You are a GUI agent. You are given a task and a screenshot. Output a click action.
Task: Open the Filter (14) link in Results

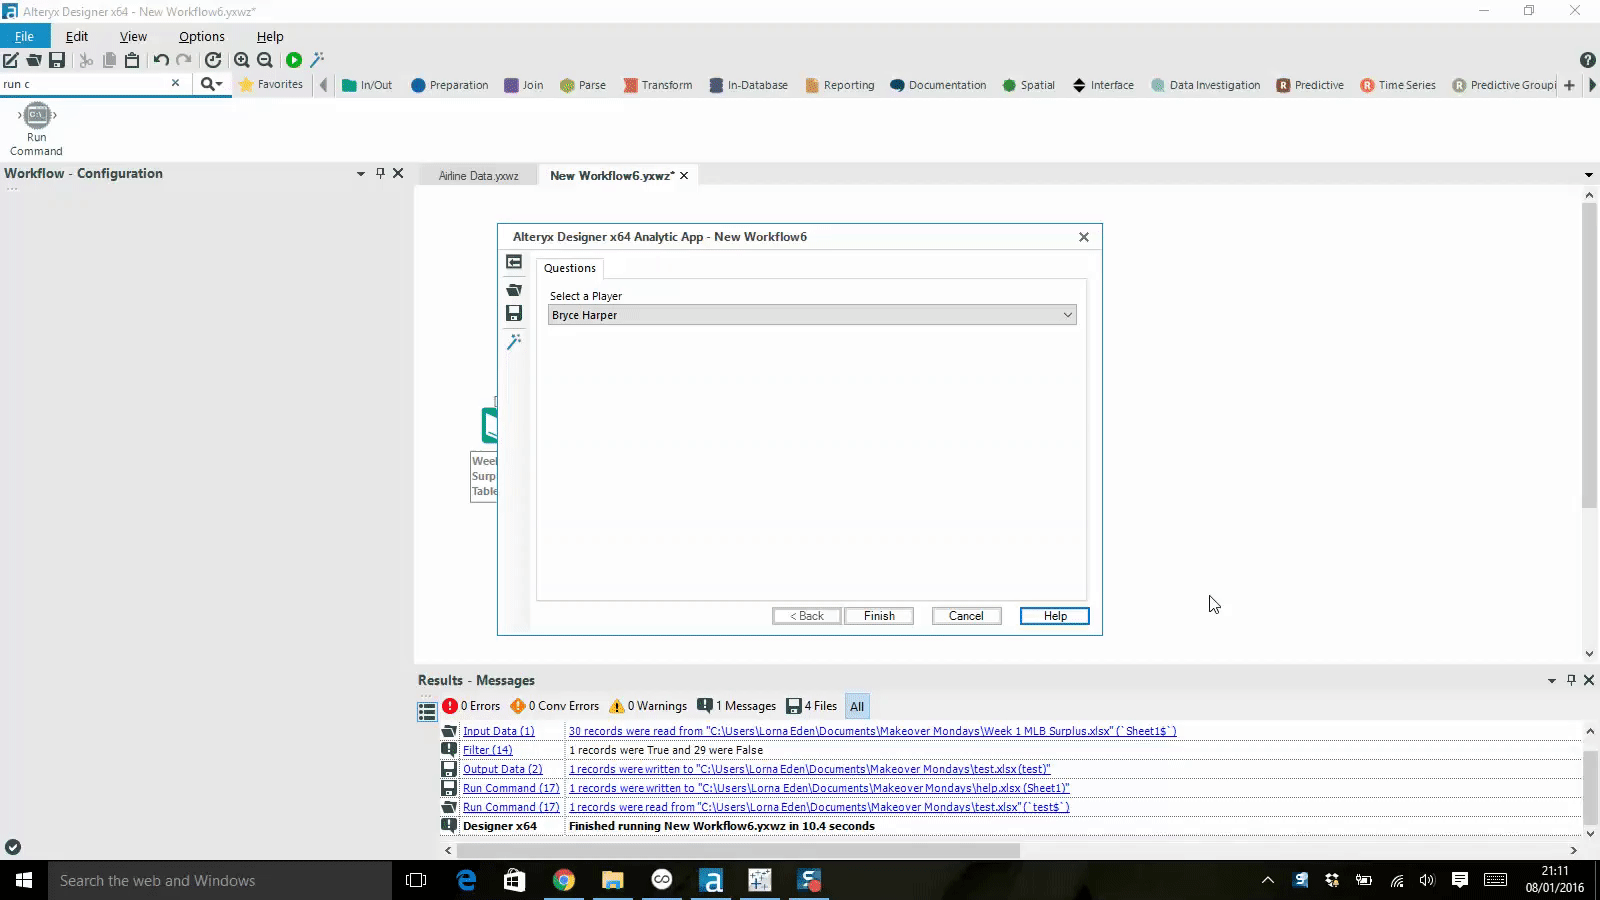point(487,750)
